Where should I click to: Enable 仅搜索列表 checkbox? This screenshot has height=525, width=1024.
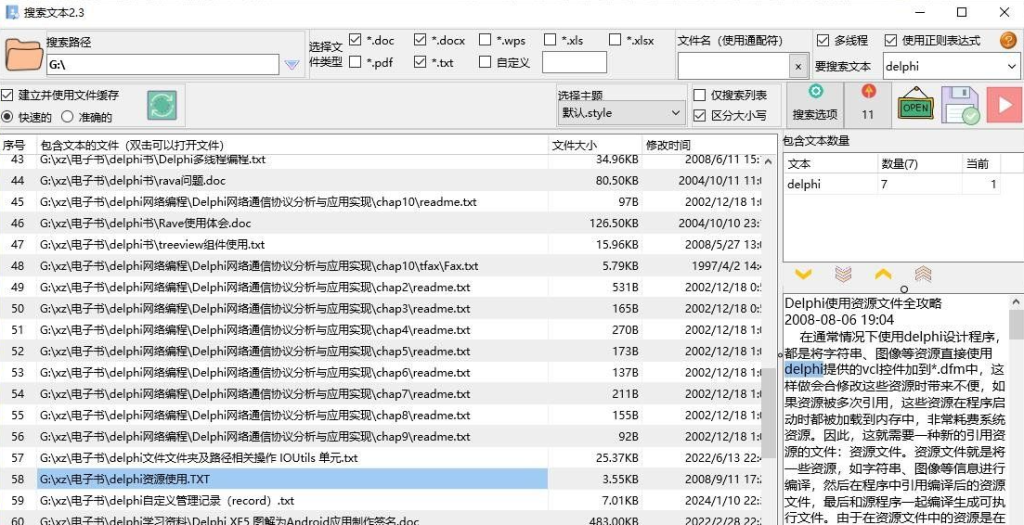pos(699,95)
